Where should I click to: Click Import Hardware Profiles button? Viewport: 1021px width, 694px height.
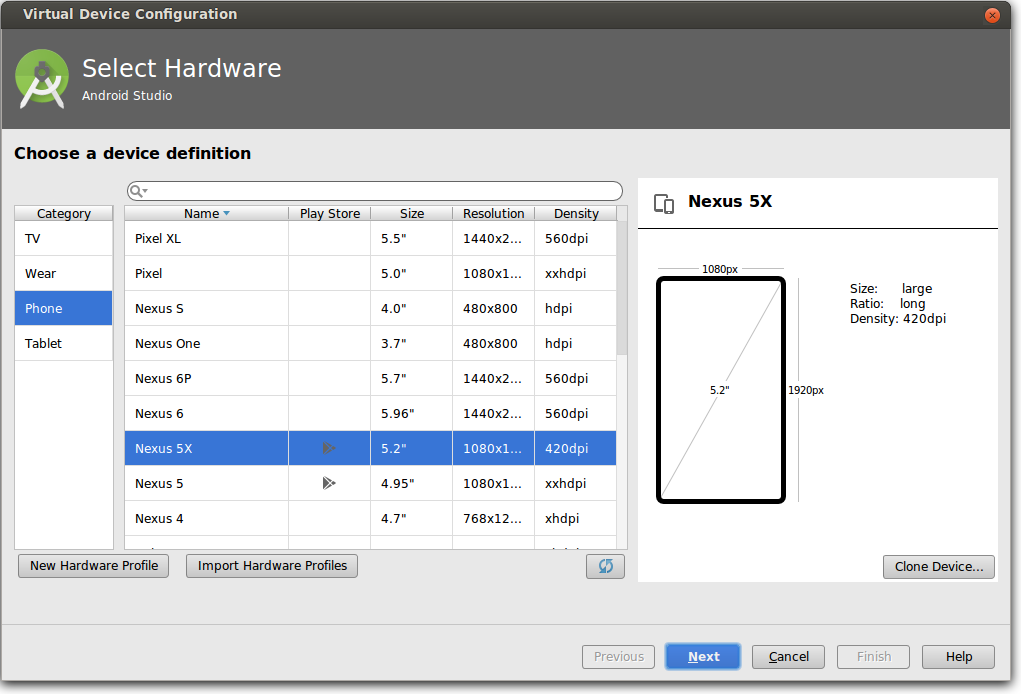click(x=272, y=566)
